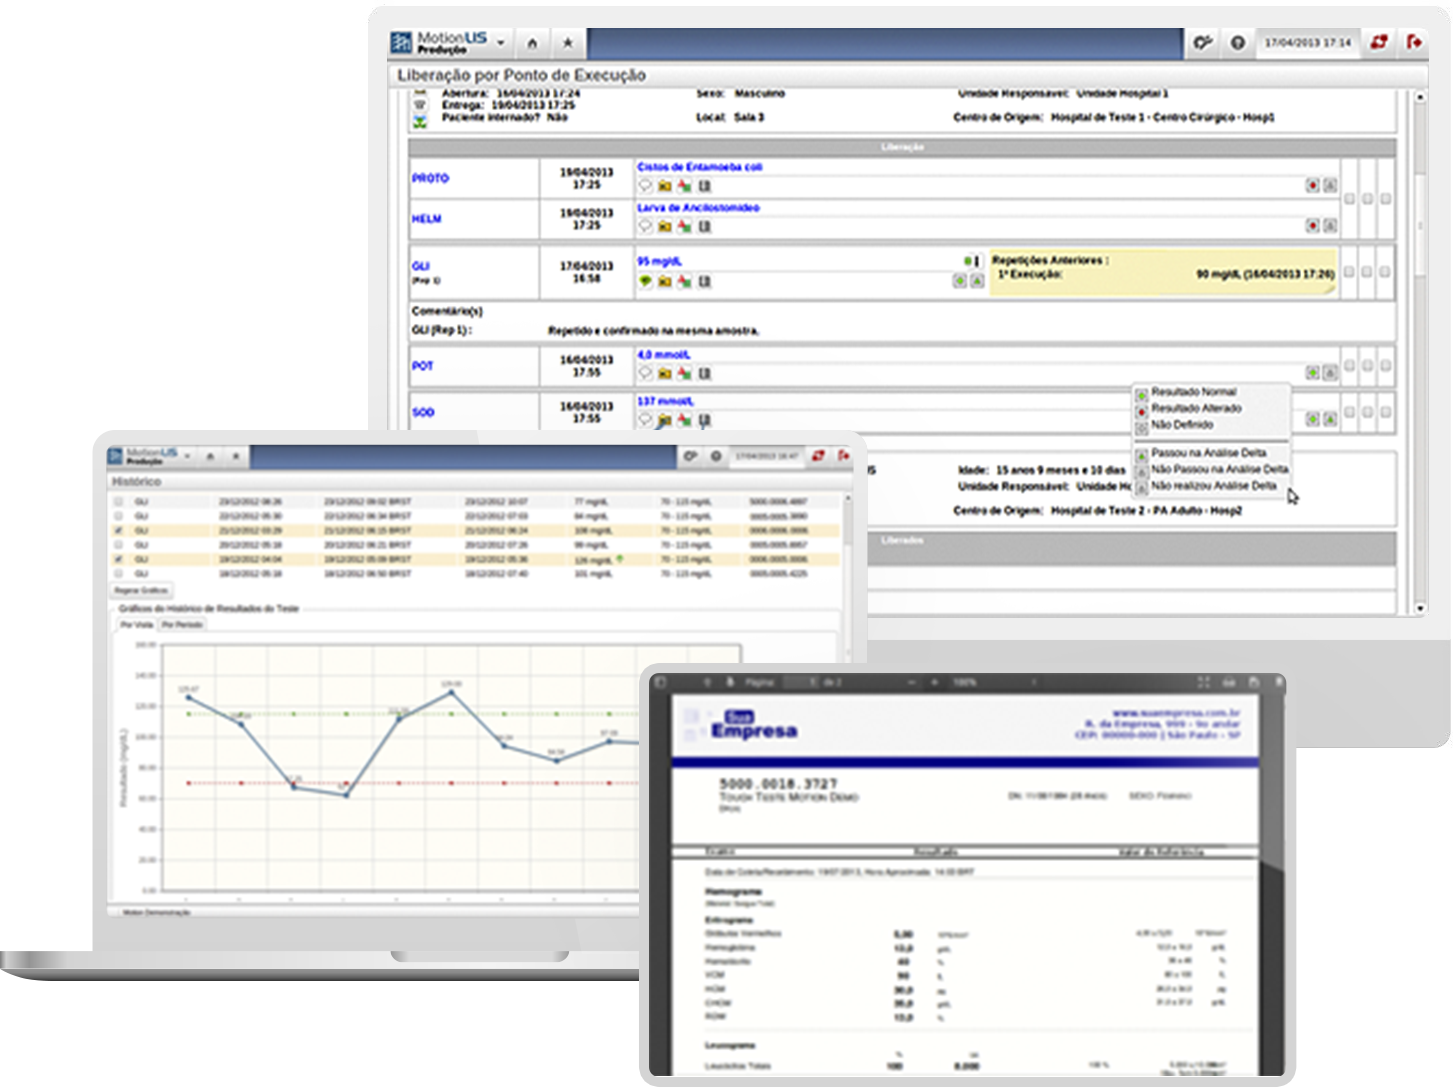Check the first checkbox in the PROTO row

pyautogui.click(x=1349, y=199)
